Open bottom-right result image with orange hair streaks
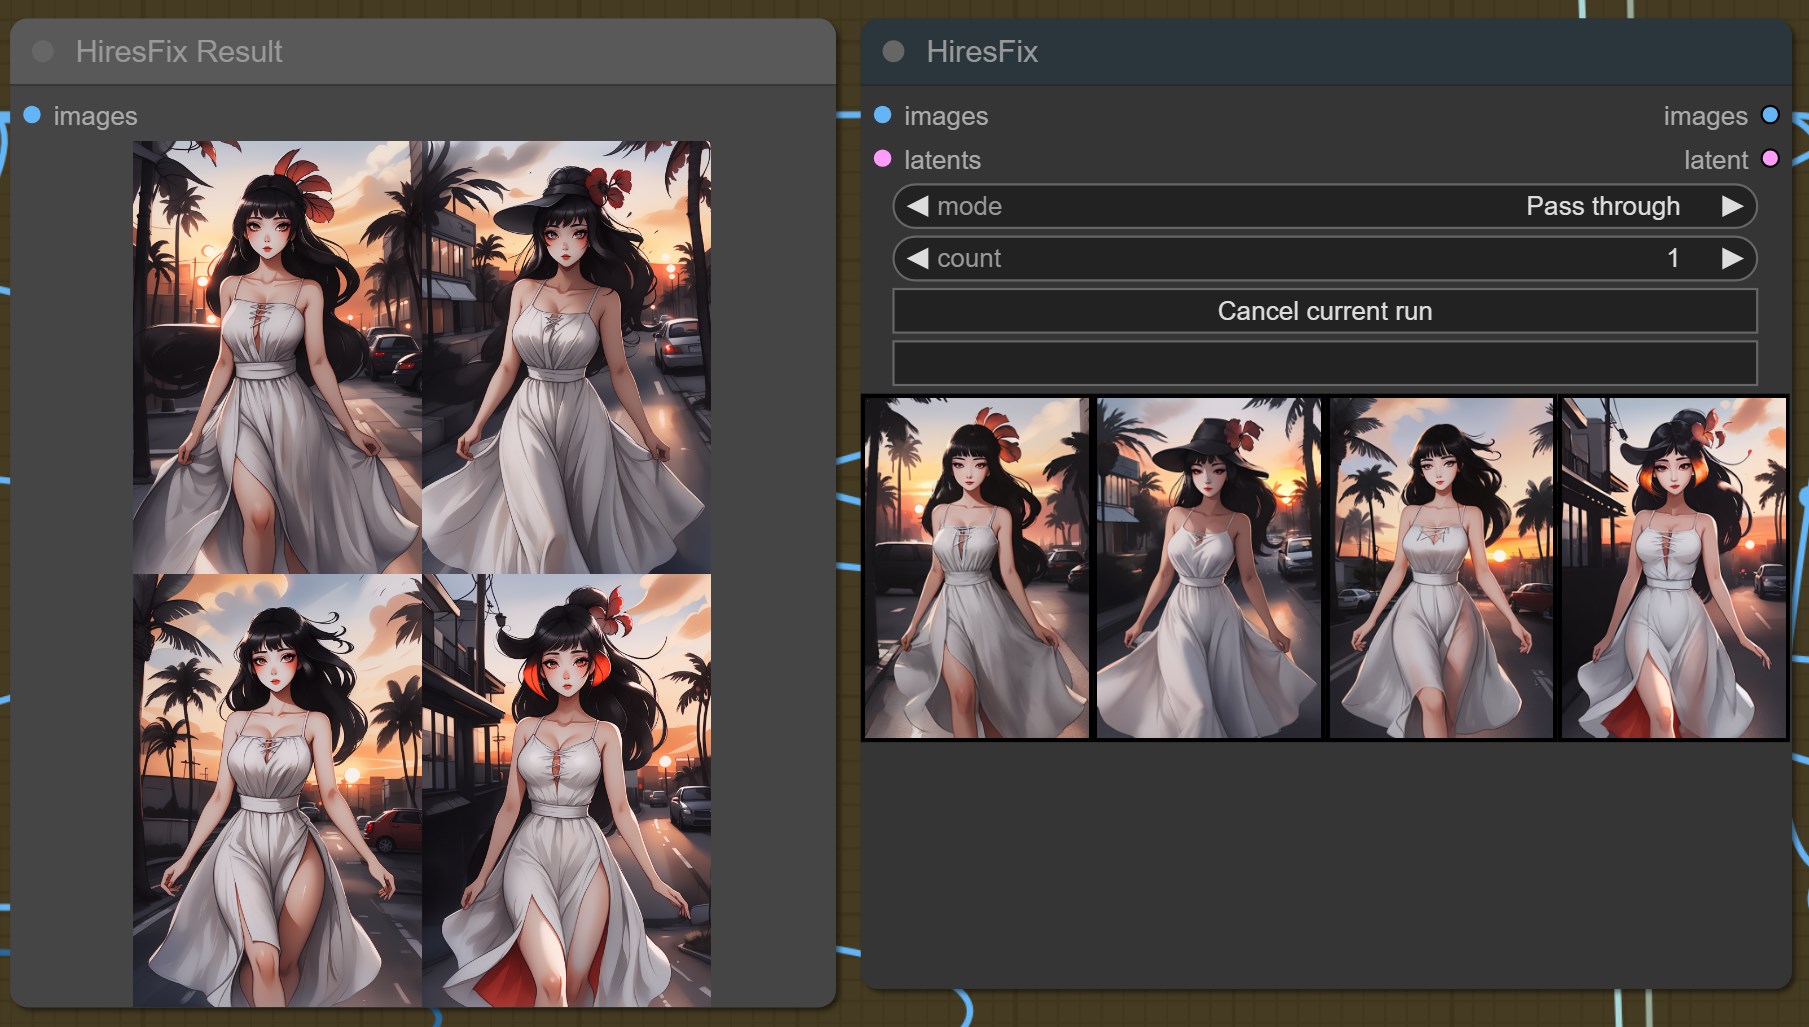The height and width of the screenshot is (1027, 1809). 566,790
